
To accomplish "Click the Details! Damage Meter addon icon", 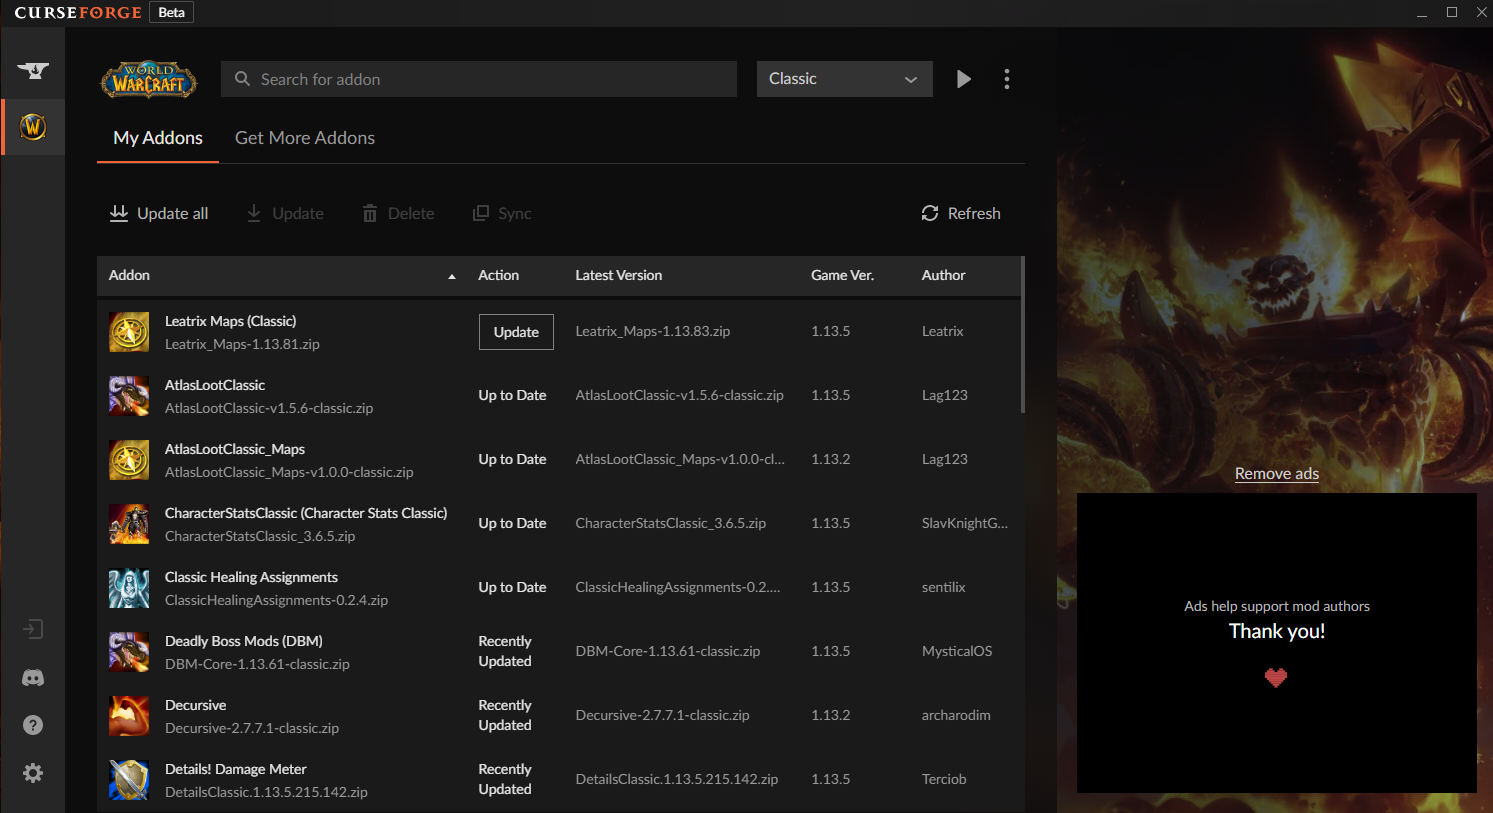I will click(129, 780).
